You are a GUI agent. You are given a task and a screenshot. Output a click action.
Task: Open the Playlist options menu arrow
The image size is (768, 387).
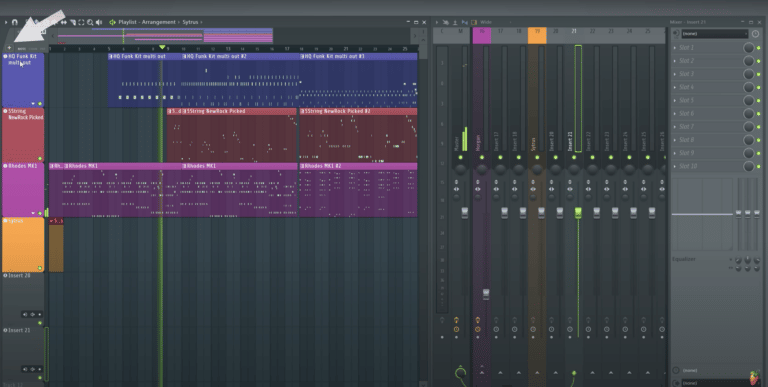tap(6, 22)
